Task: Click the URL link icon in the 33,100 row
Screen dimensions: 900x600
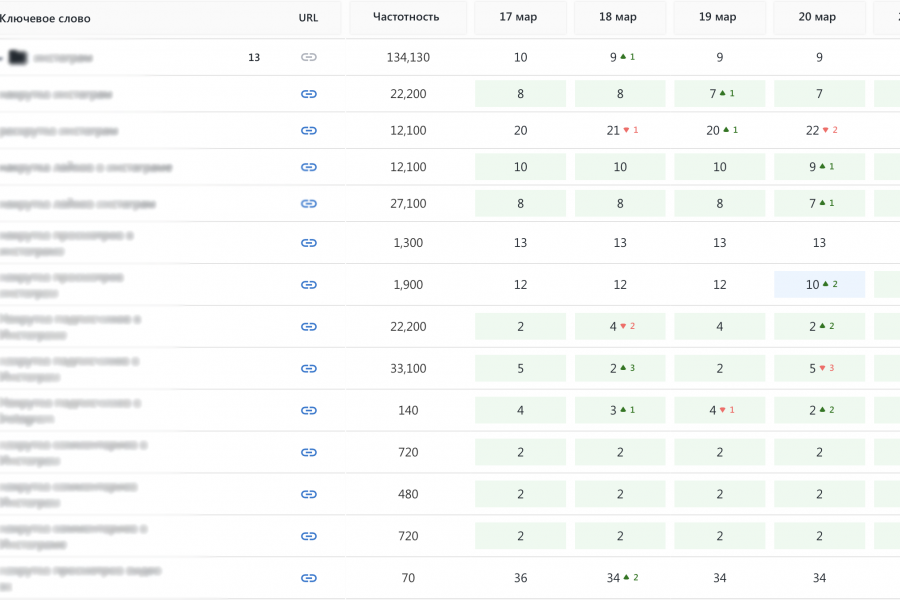Action: coord(309,369)
